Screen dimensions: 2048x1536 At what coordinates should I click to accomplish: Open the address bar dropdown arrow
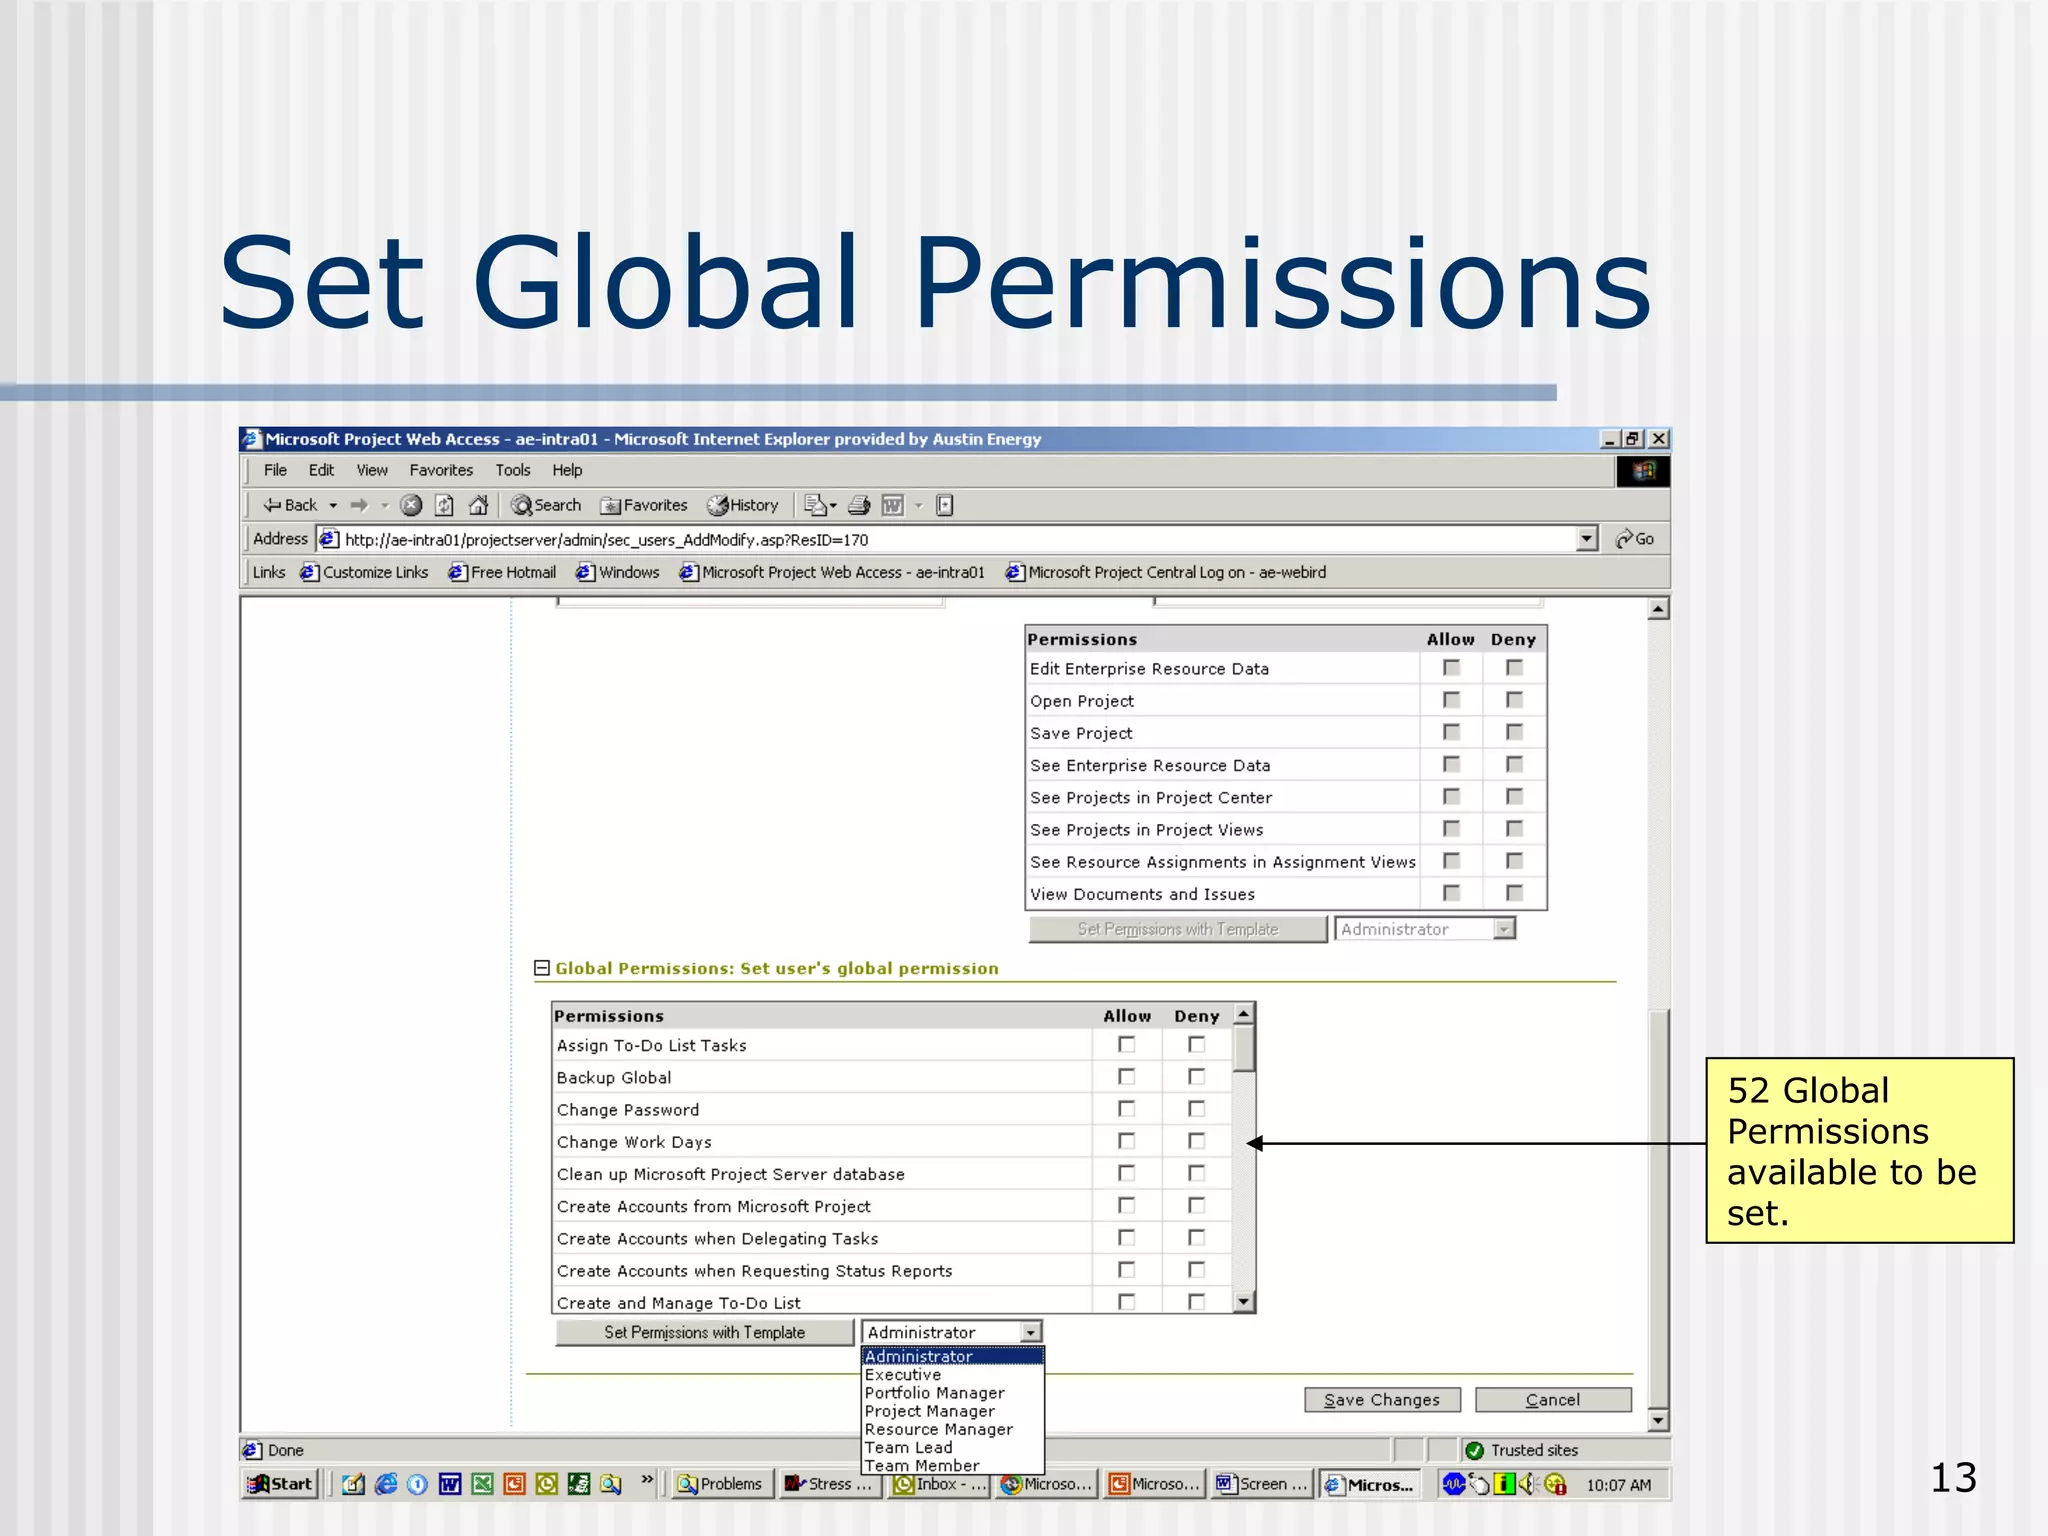1587,539
